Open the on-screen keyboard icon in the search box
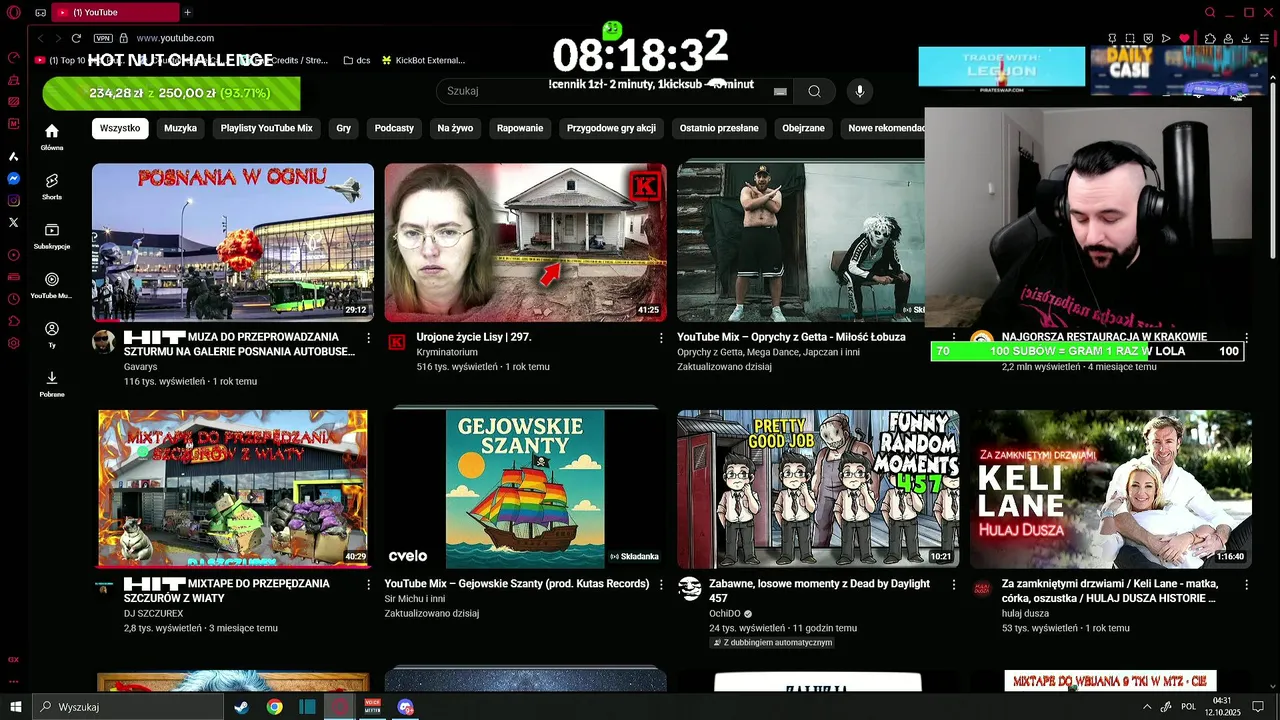The height and width of the screenshot is (720, 1280). [x=780, y=91]
